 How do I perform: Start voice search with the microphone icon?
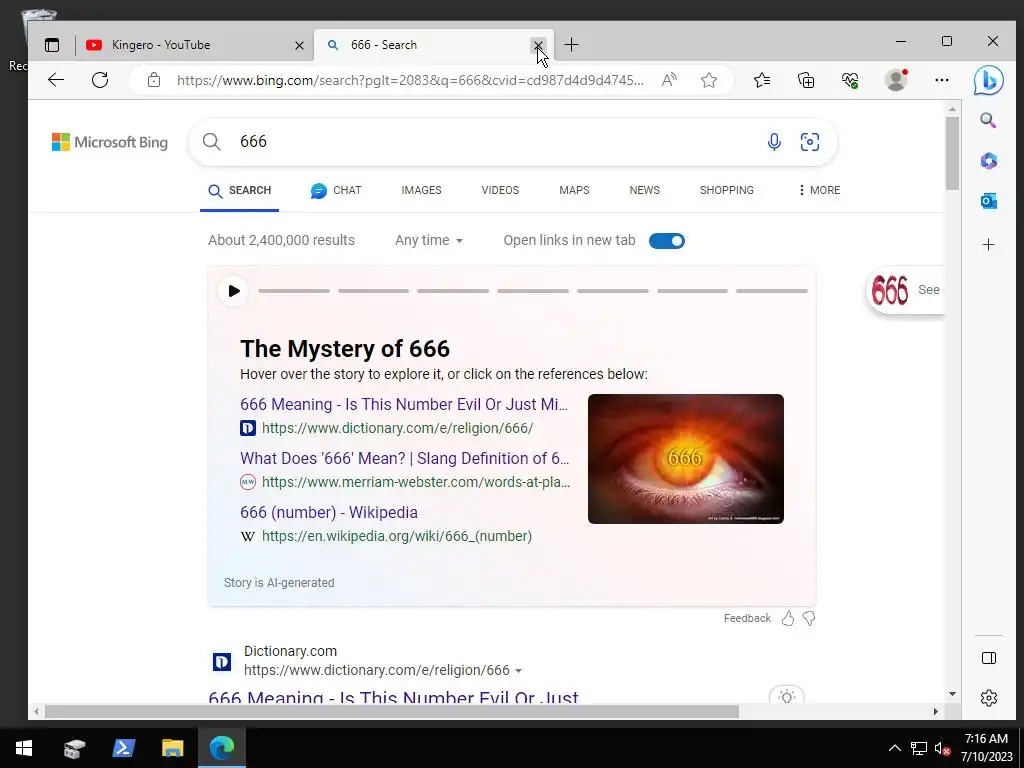pos(774,142)
